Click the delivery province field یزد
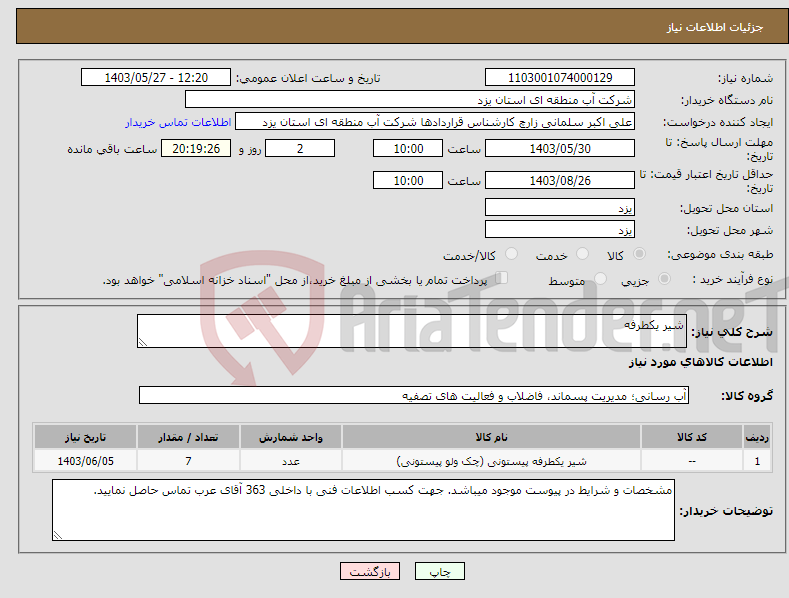789x598 pixels. pos(560,207)
